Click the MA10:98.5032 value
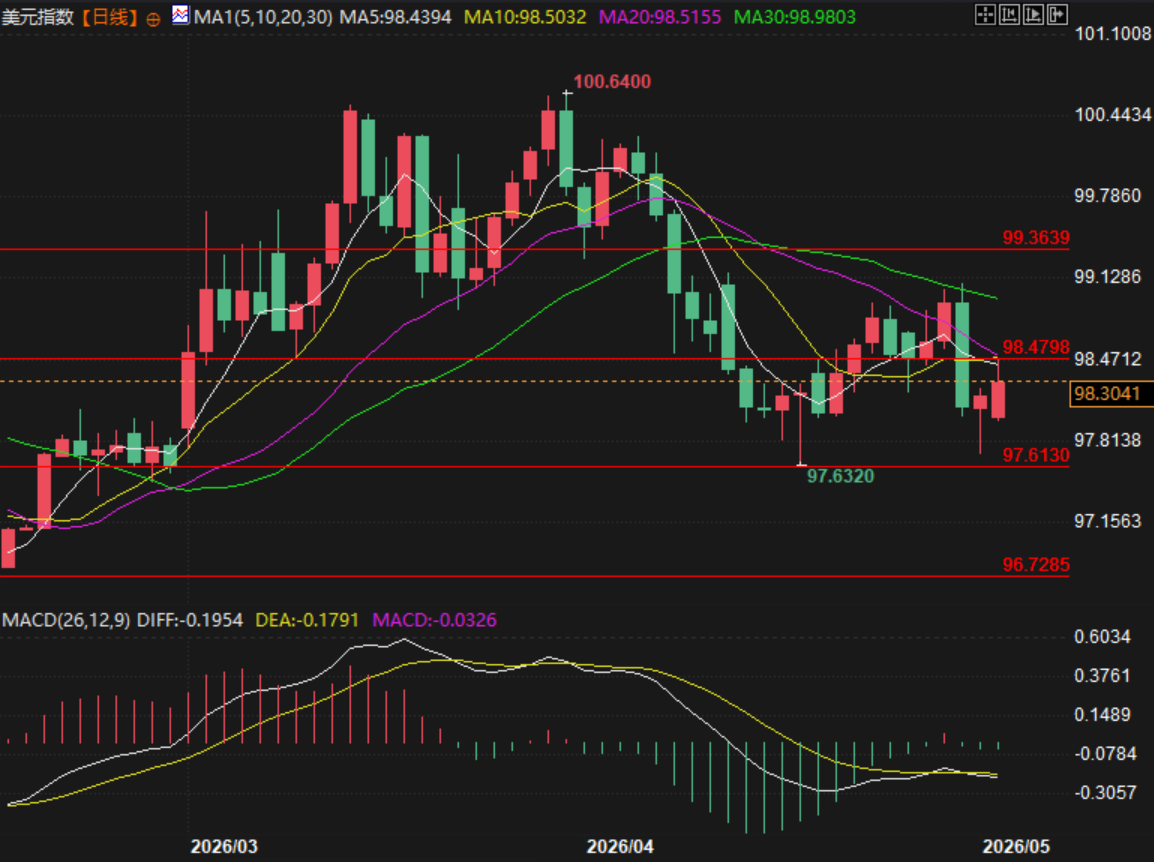The width and height of the screenshot is (1154, 862). pos(525,16)
